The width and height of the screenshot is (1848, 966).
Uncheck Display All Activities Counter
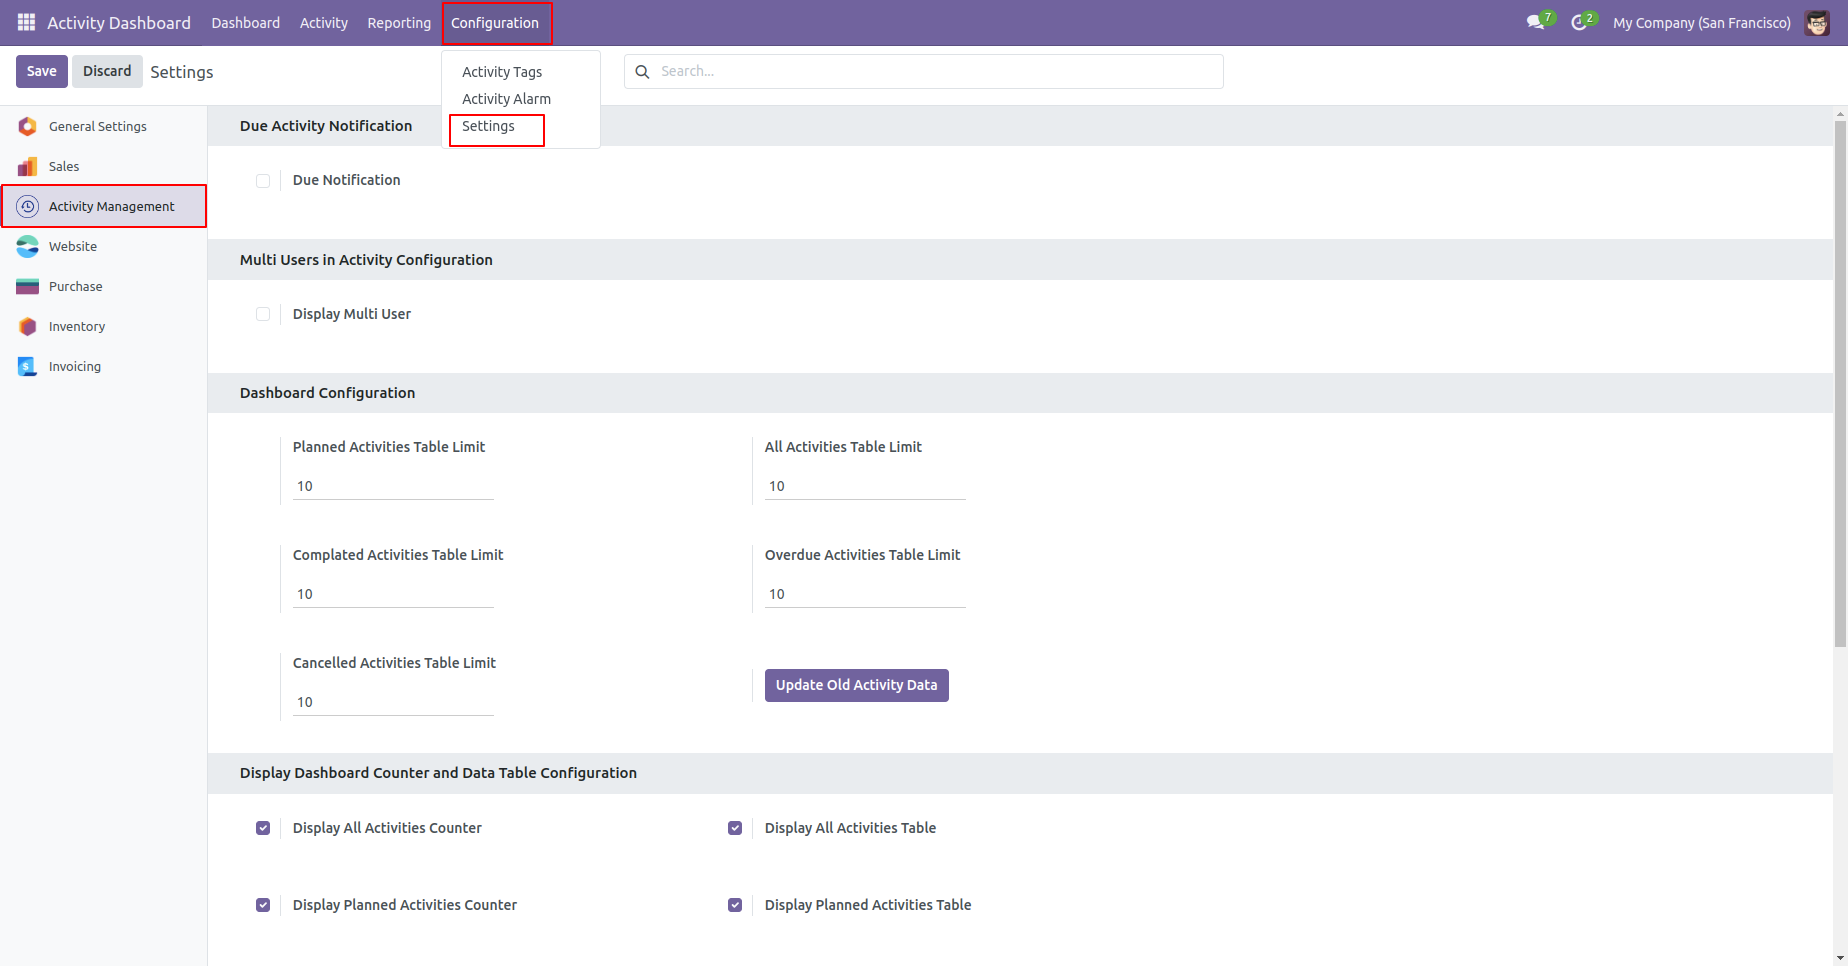263,828
